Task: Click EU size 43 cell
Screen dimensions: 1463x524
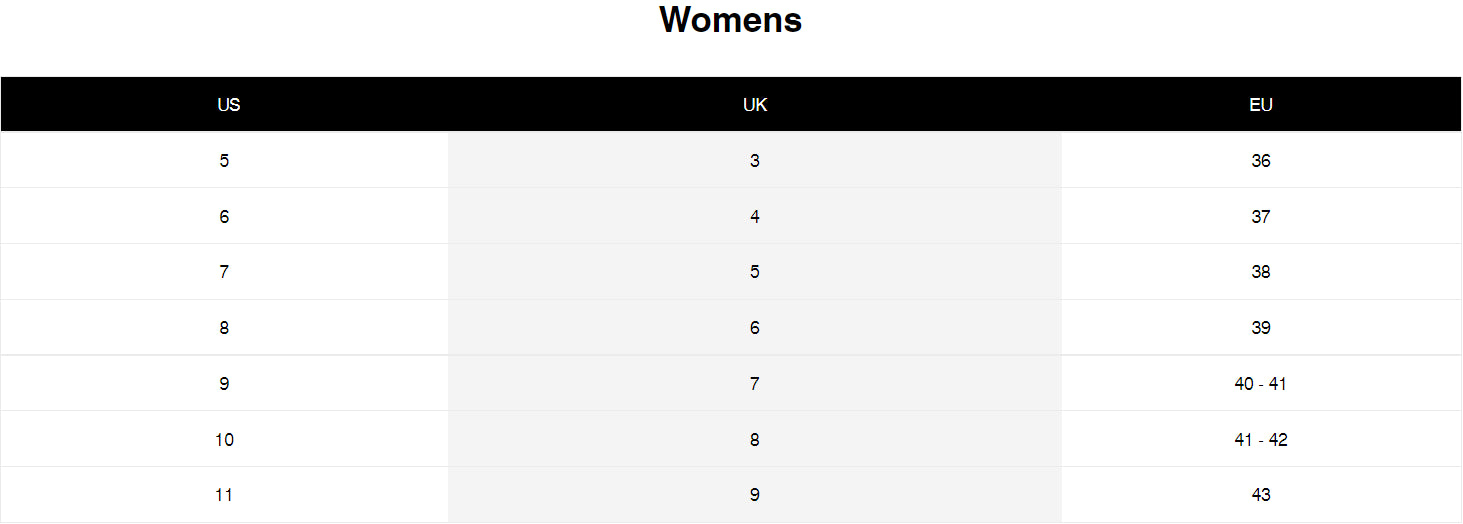Action: pos(1261,495)
